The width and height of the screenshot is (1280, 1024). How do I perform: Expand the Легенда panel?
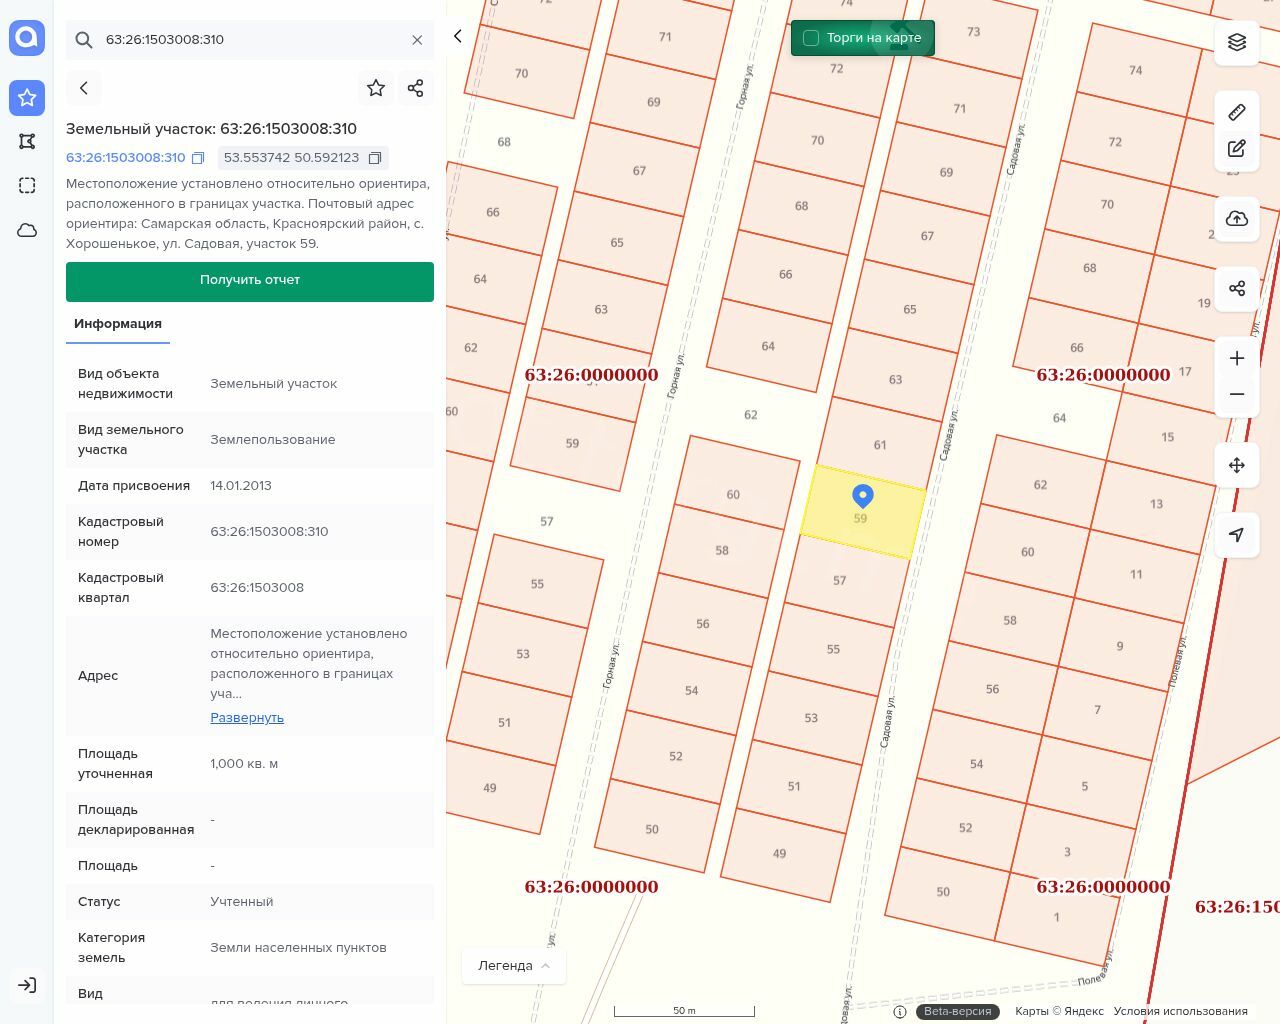(x=514, y=966)
